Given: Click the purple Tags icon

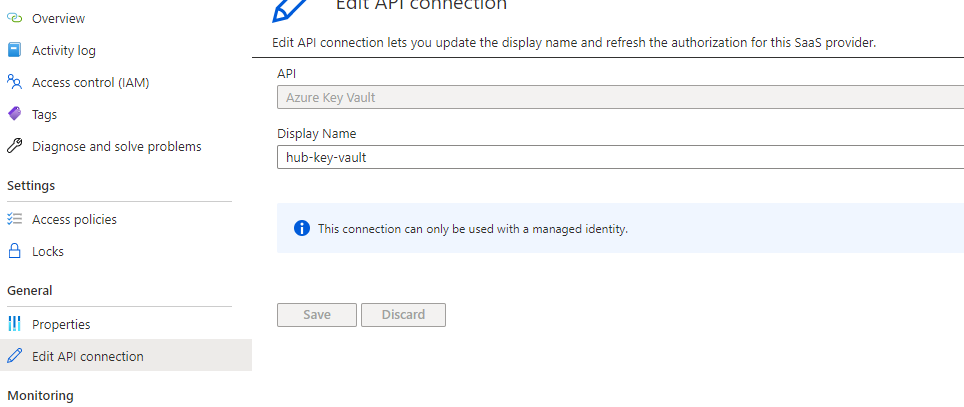Looking at the screenshot, I should (14, 114).
